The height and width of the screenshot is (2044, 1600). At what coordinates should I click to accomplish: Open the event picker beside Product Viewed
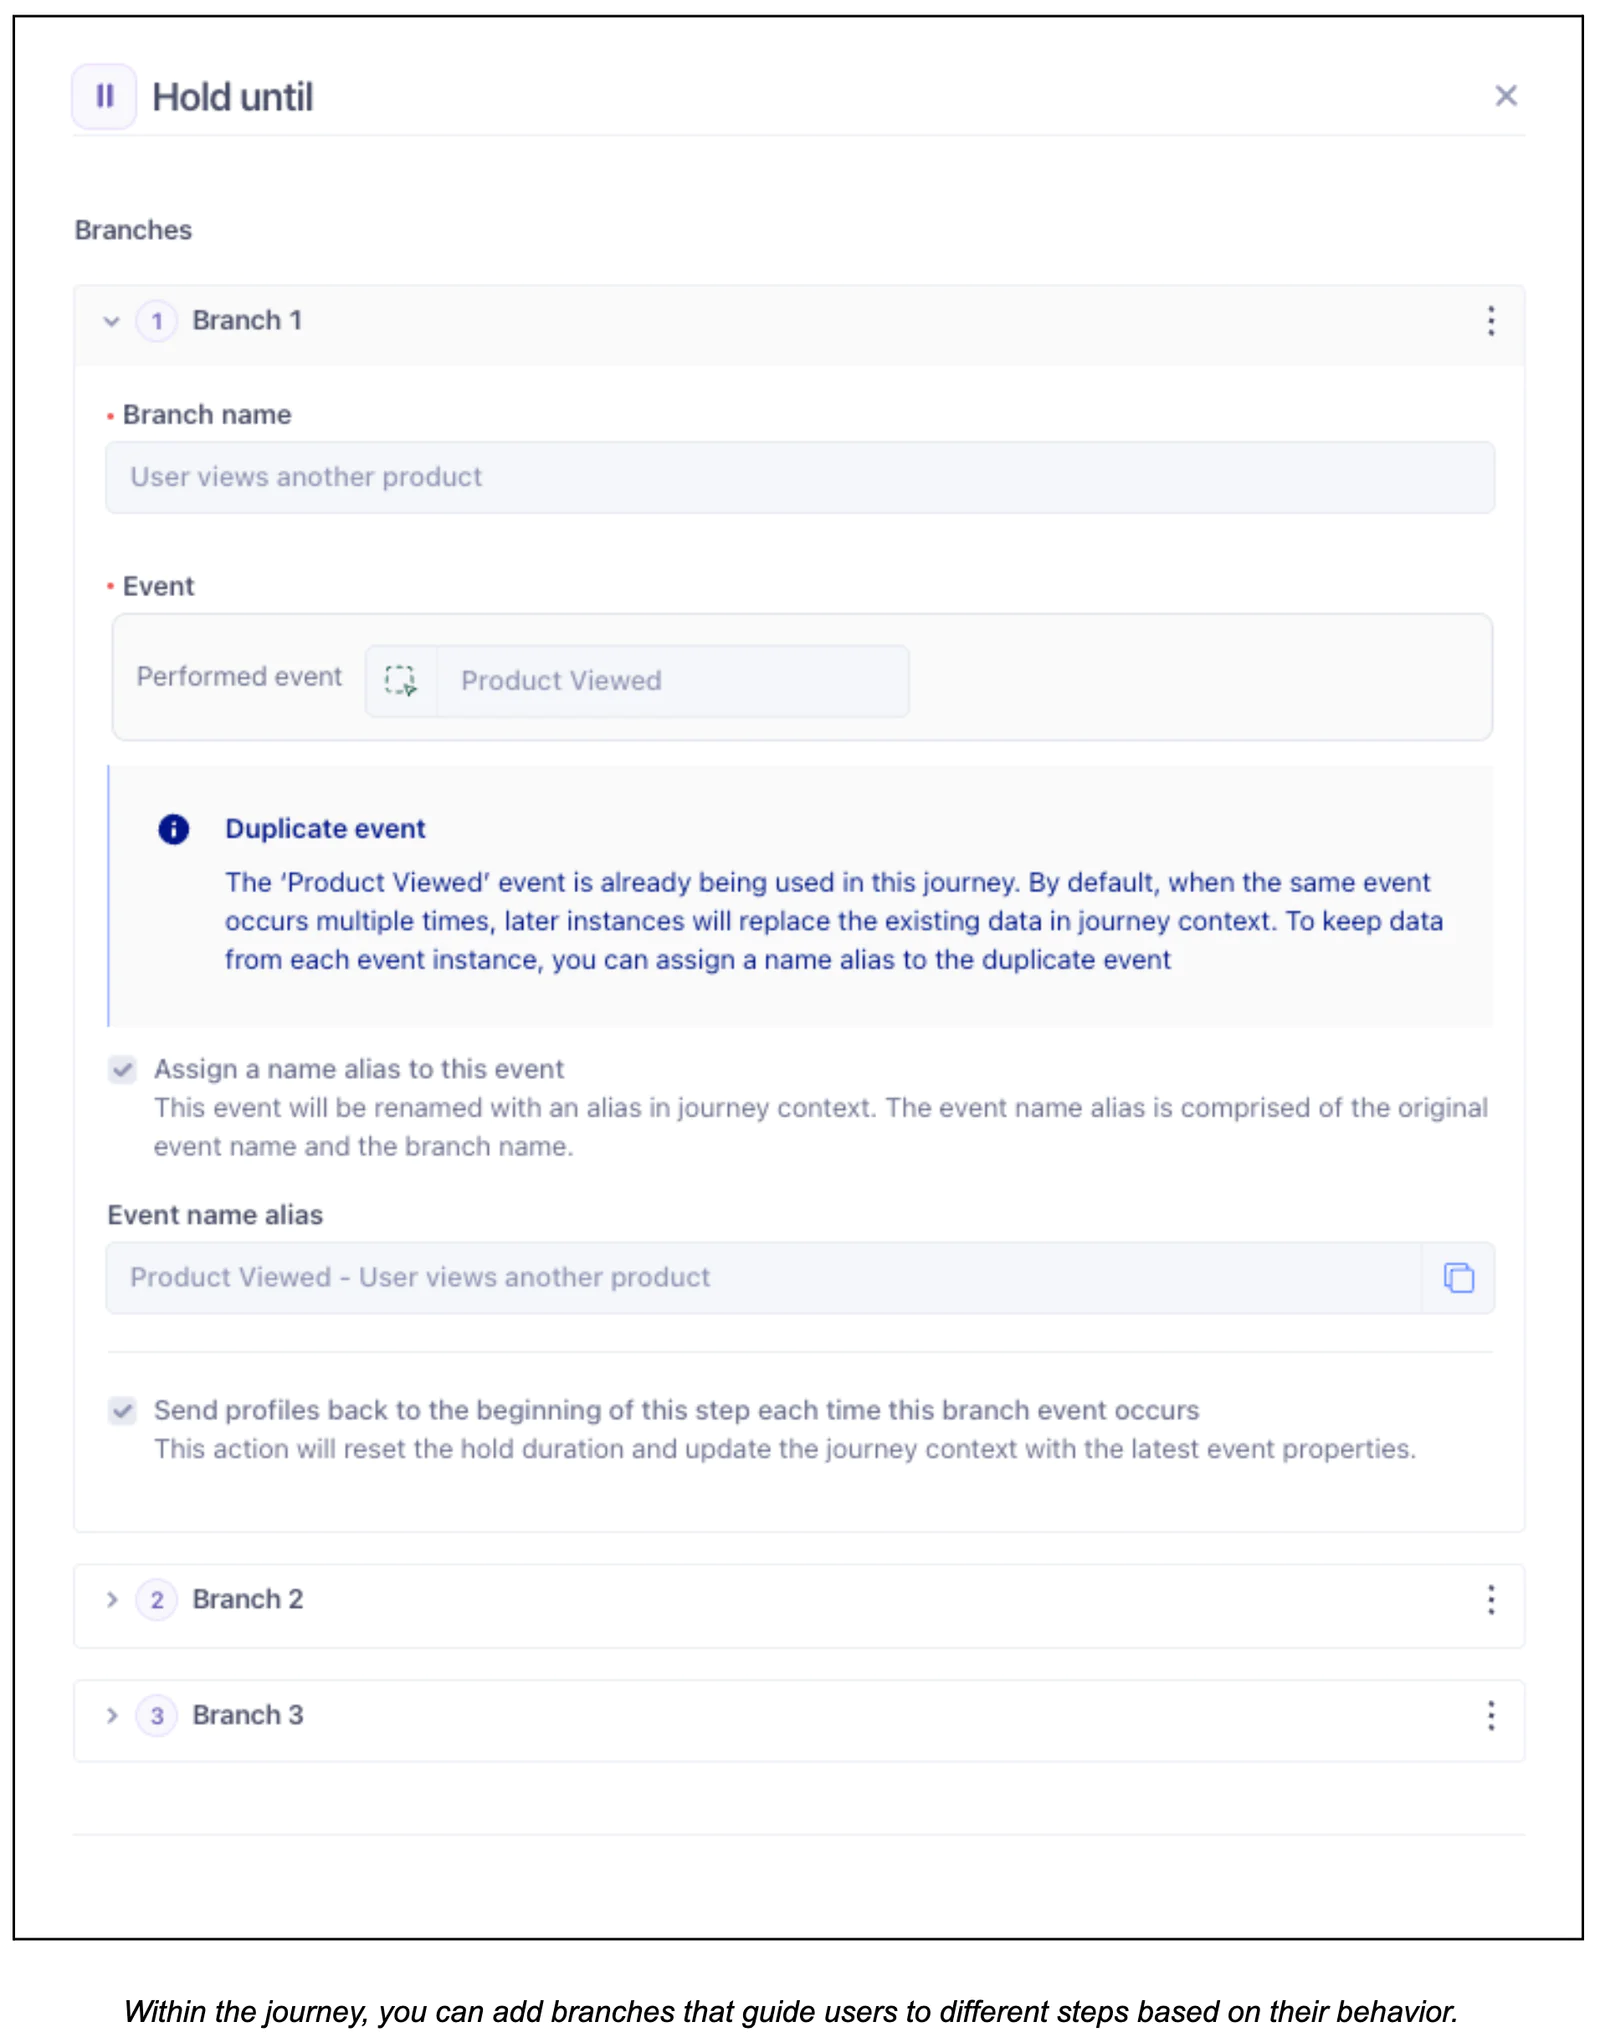point(399,681)
